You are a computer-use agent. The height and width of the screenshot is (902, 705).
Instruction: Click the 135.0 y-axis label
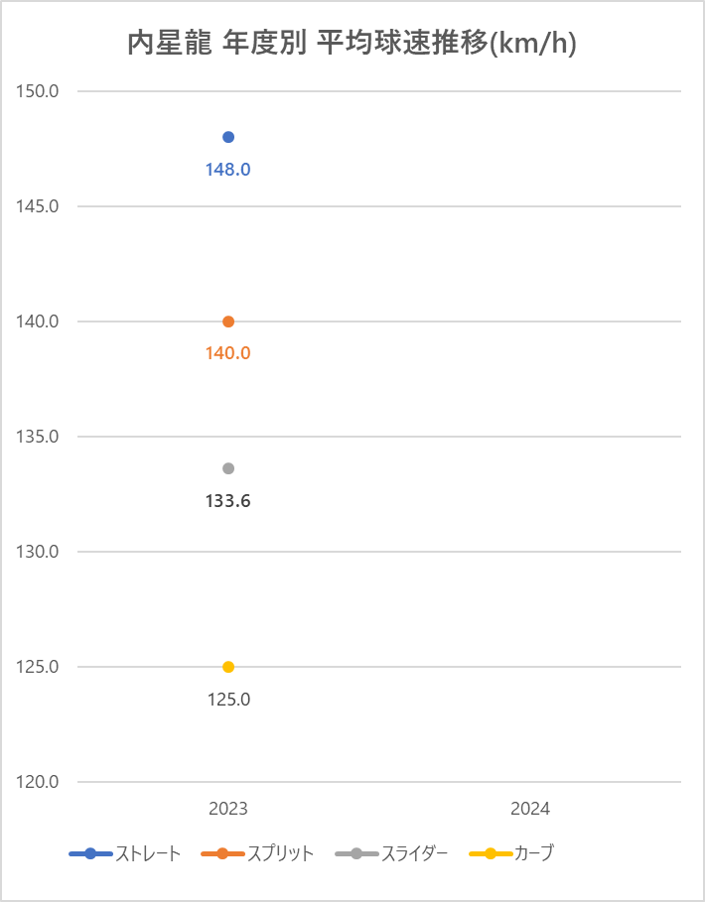[x=37, y=437]
